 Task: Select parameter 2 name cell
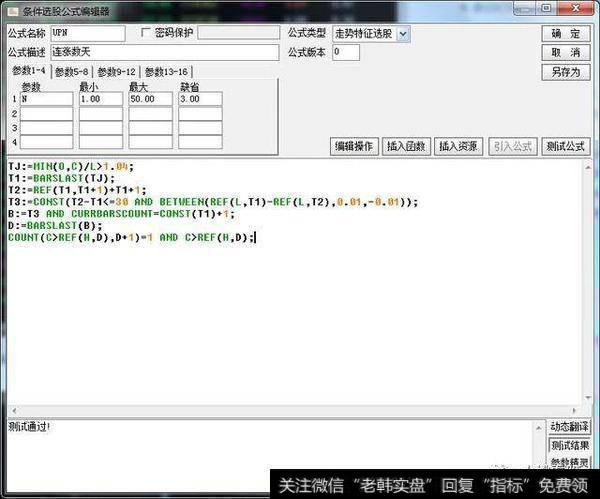46,114
